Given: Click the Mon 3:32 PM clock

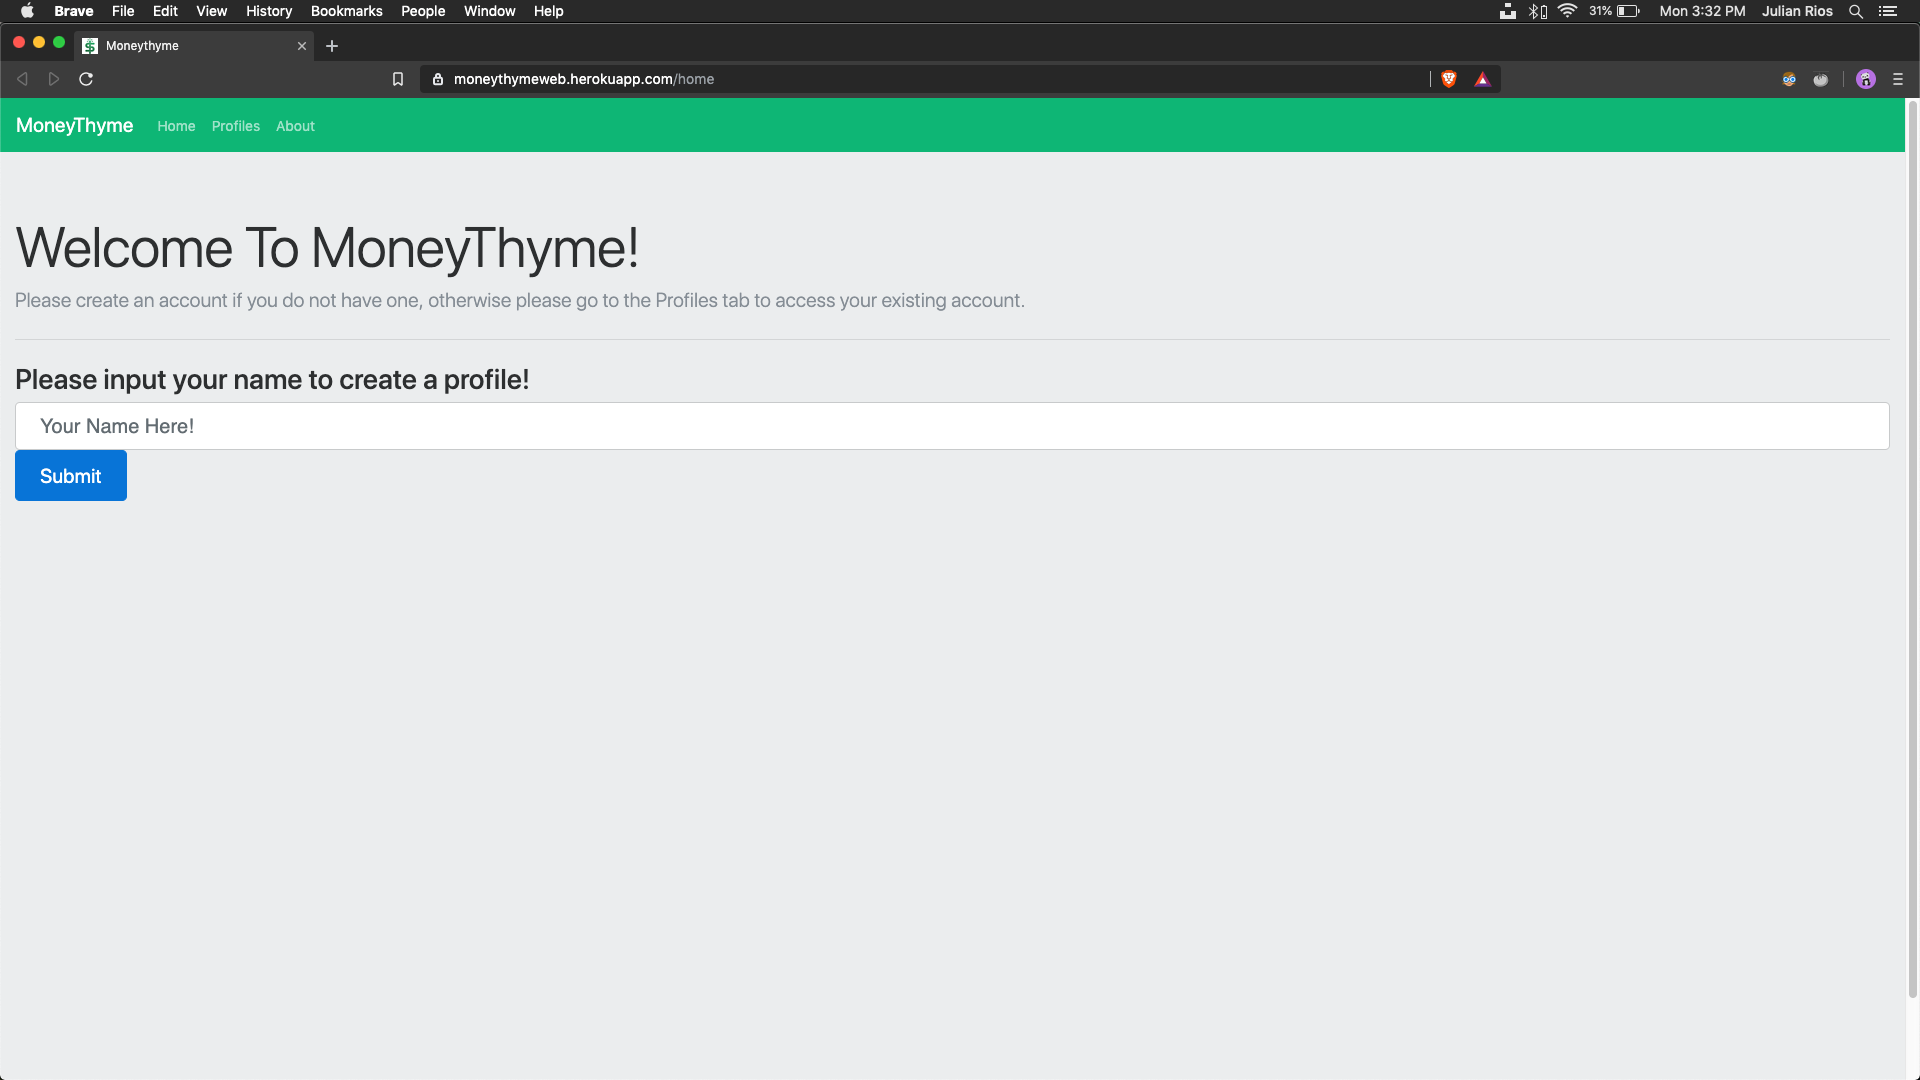Looking at the screenshot, I should pos(1702,11).
